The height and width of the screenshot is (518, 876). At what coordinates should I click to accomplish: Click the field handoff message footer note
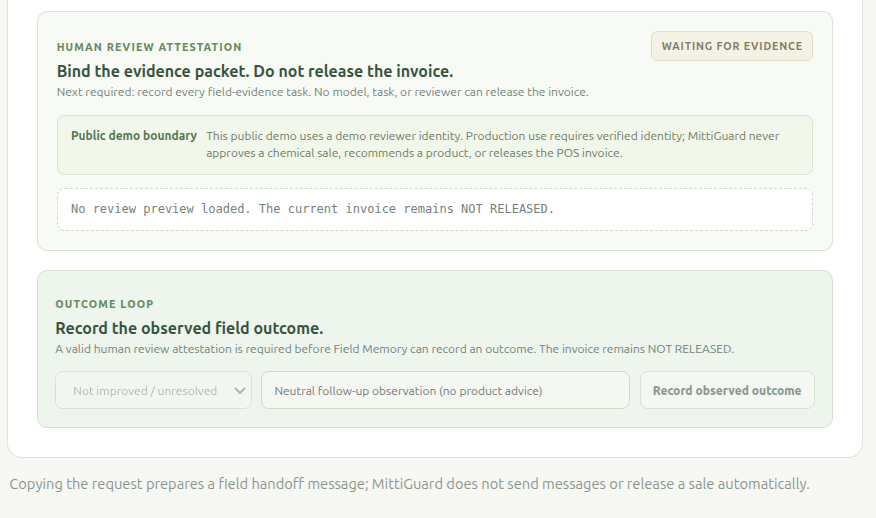[x=409, y=483]
